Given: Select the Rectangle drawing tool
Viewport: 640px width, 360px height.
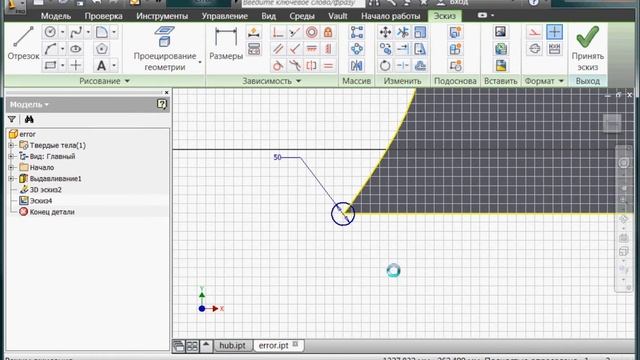Looking at the screenshot, I should tap(50, 65).
